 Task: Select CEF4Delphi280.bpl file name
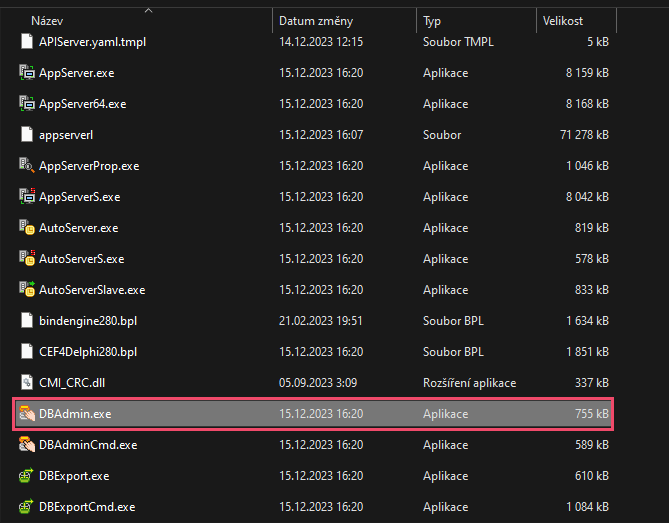tap(88, 351)
